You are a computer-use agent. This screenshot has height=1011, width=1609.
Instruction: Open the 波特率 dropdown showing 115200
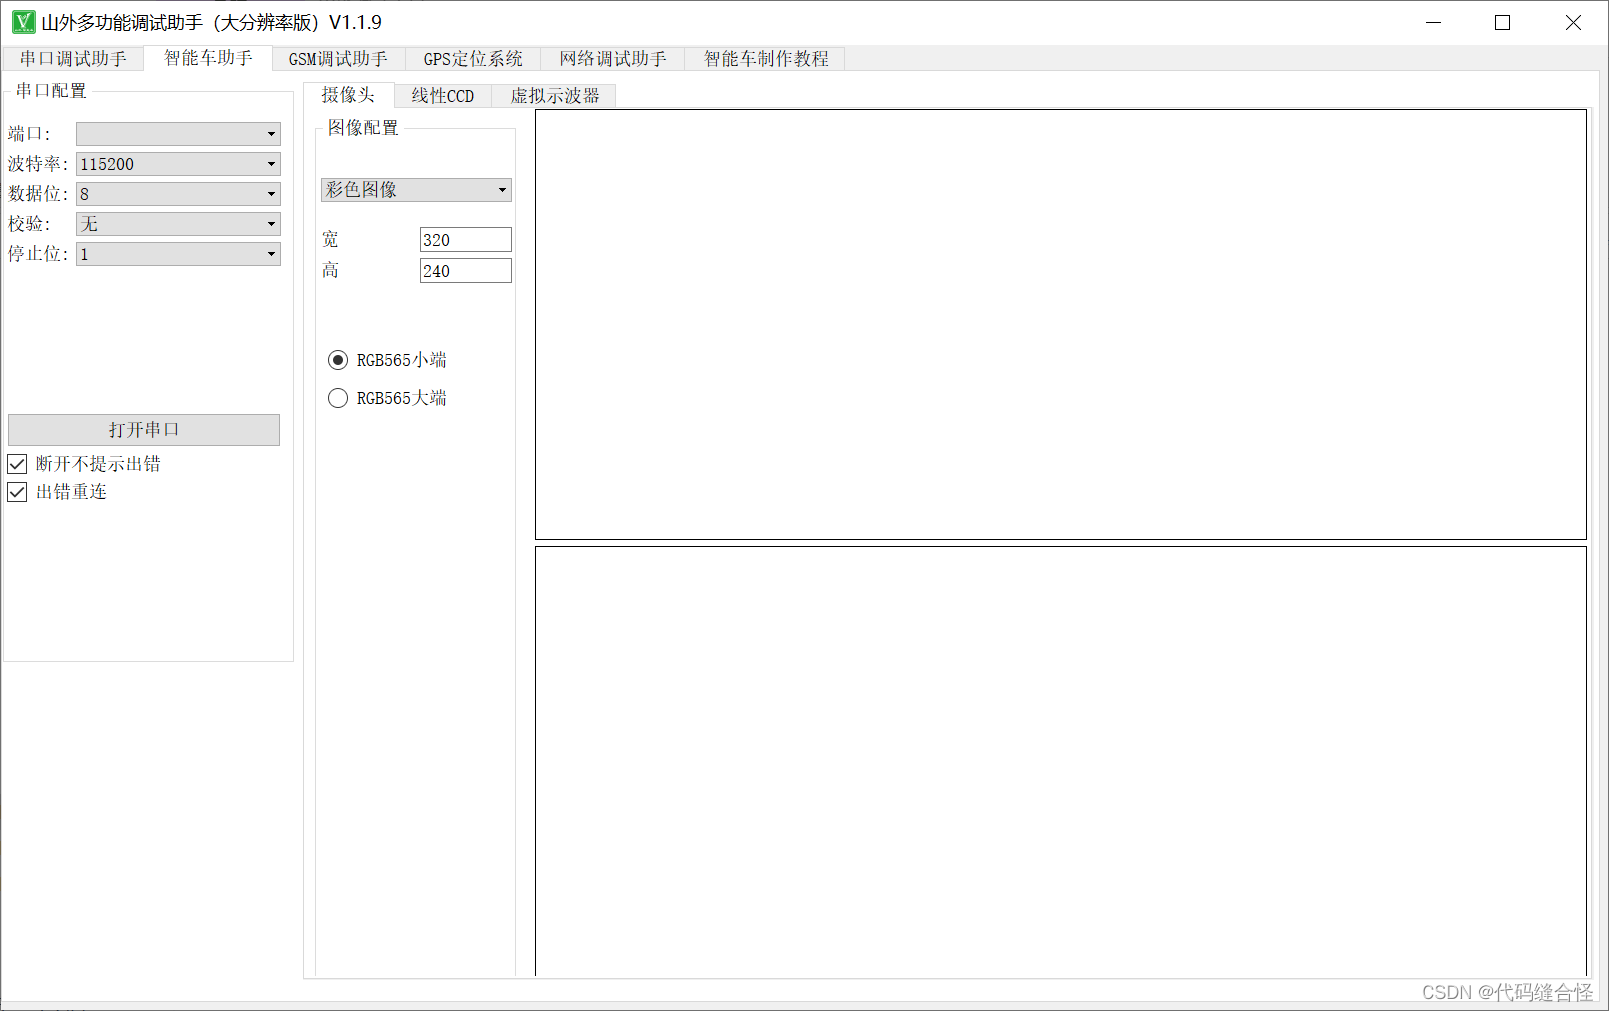pyautogui.click(x=178, y=164)
